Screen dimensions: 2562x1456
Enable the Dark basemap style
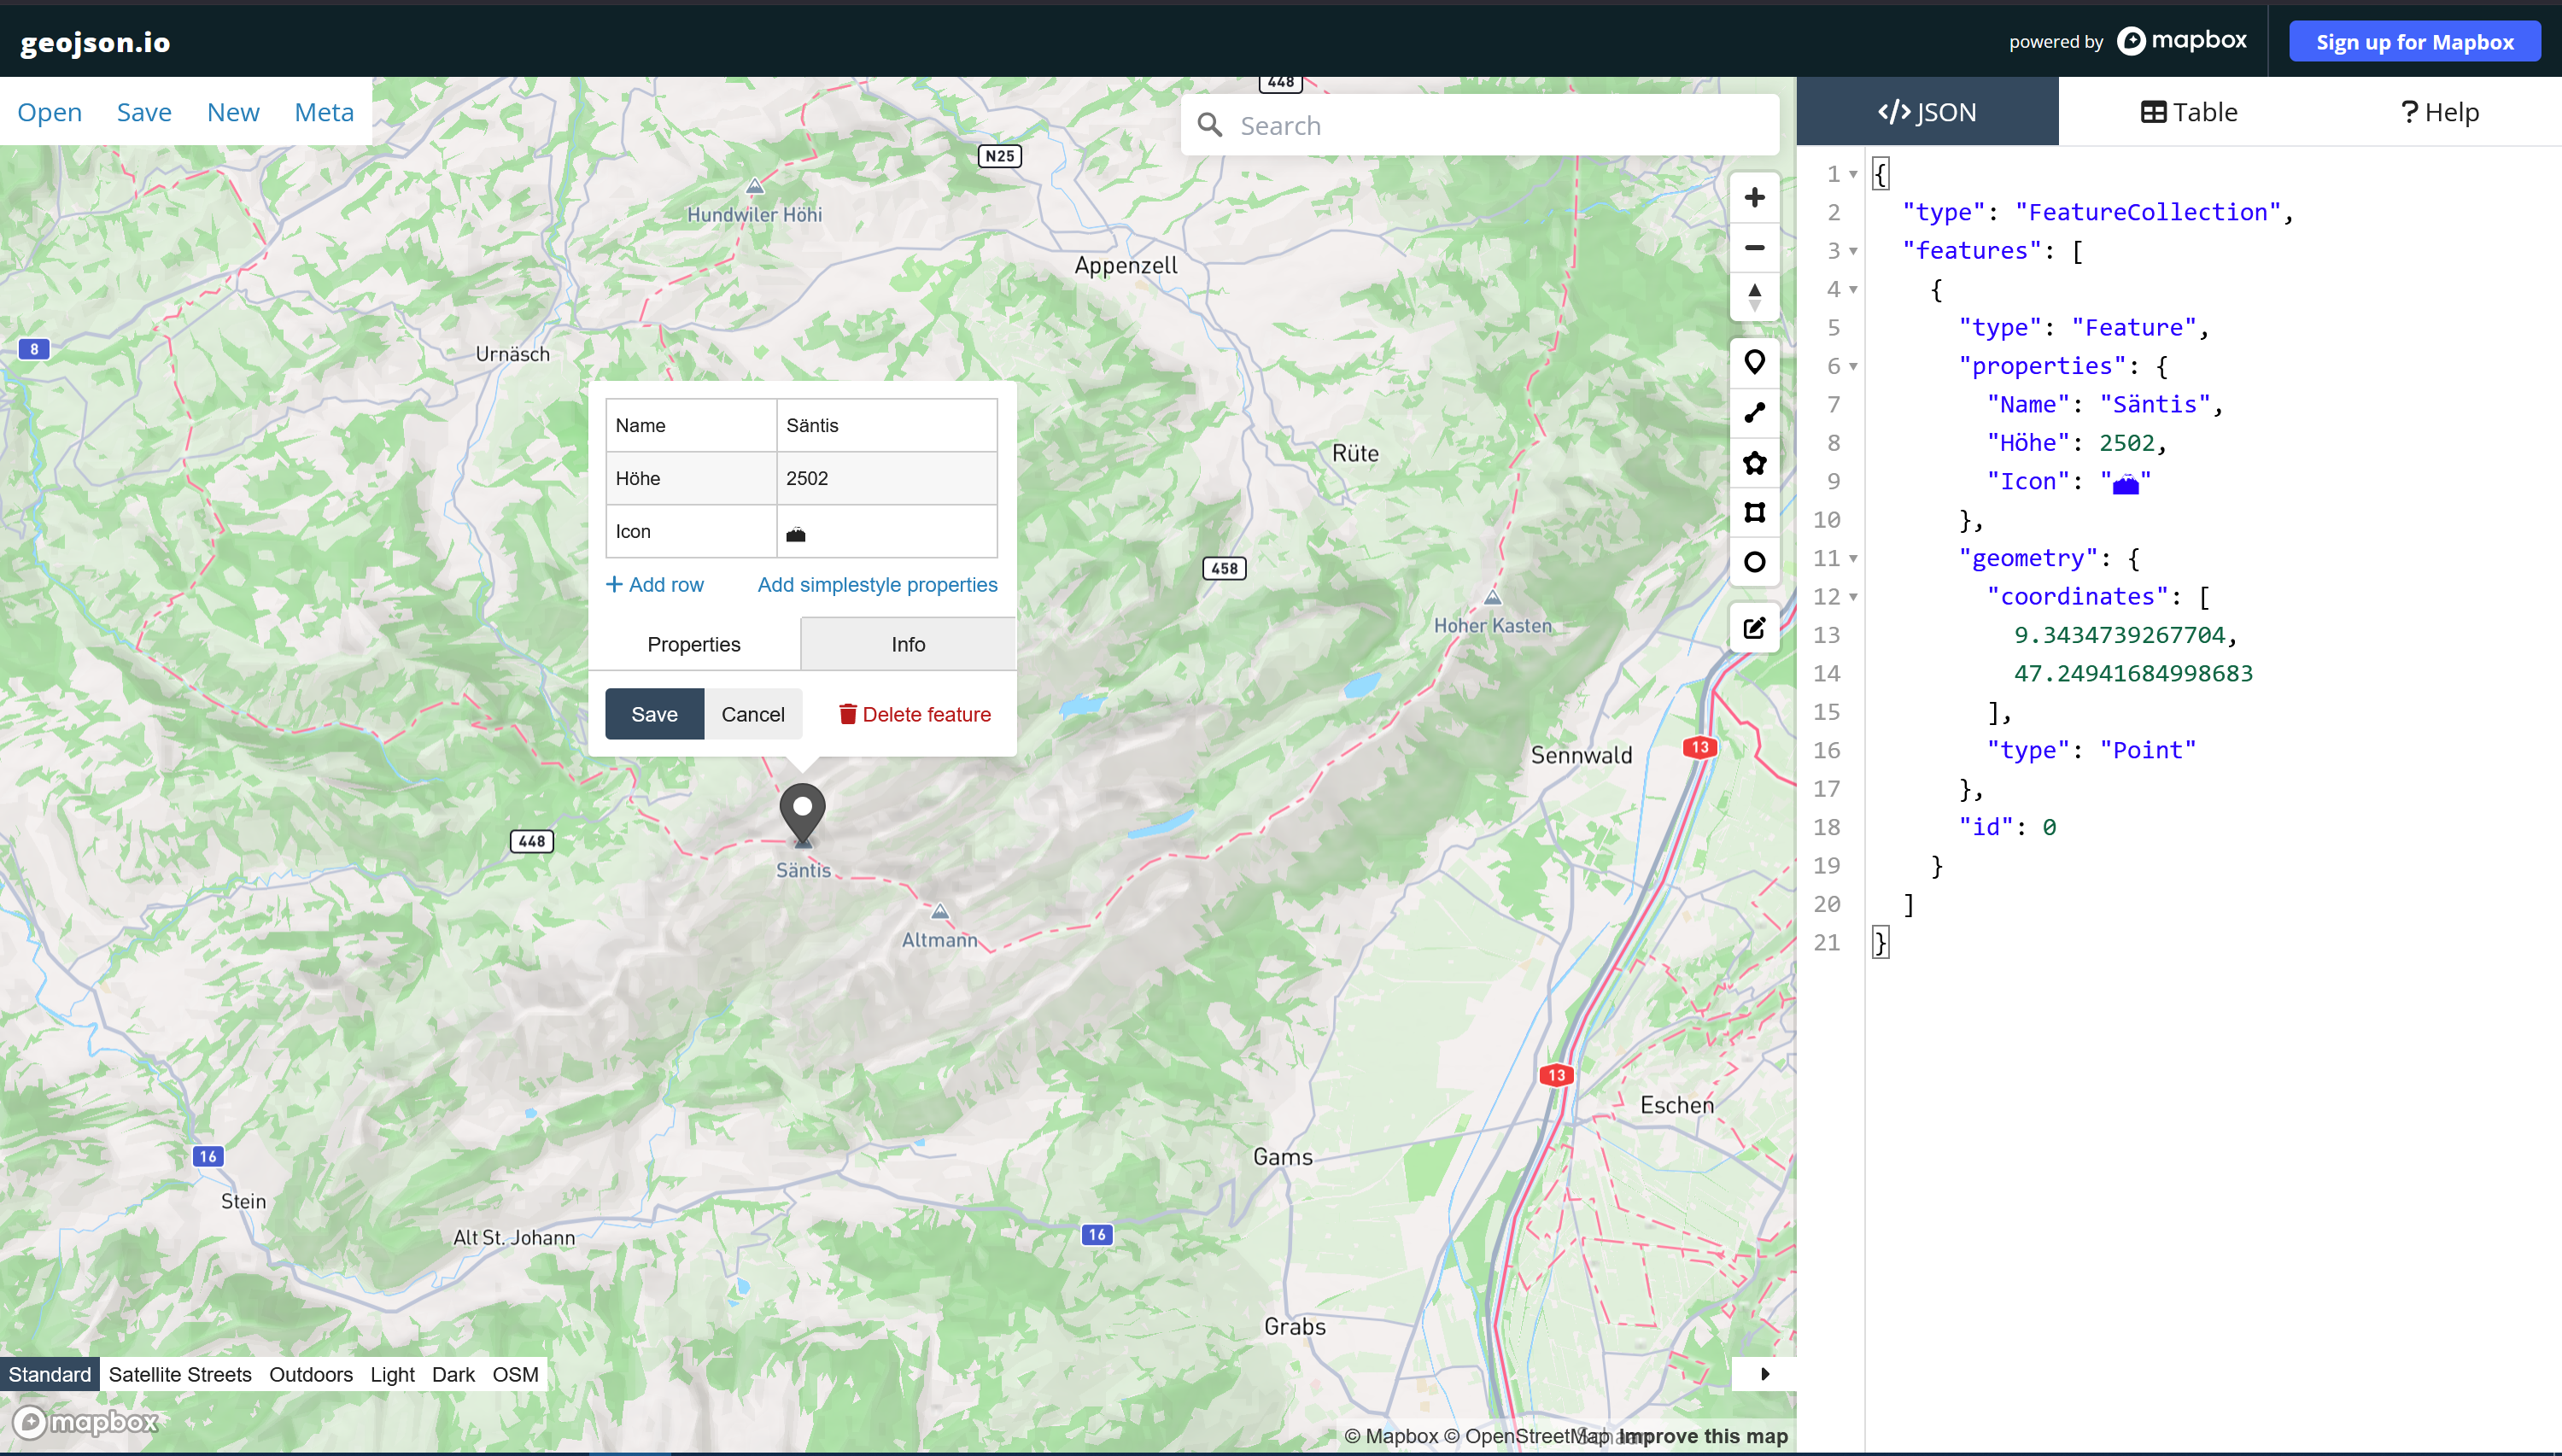[x=452, y=1374]
